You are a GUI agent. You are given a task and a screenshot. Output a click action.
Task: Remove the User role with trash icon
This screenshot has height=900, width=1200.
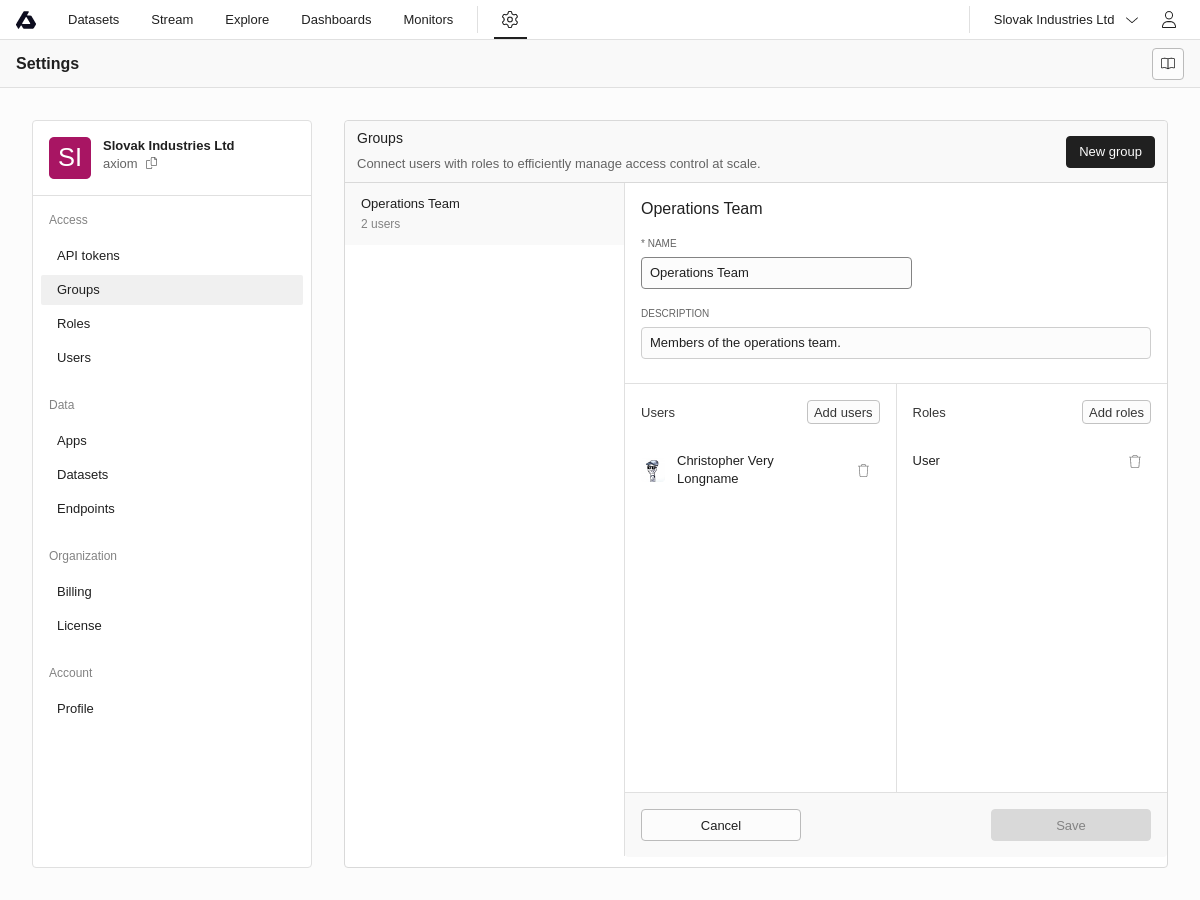click(1135, 461)
